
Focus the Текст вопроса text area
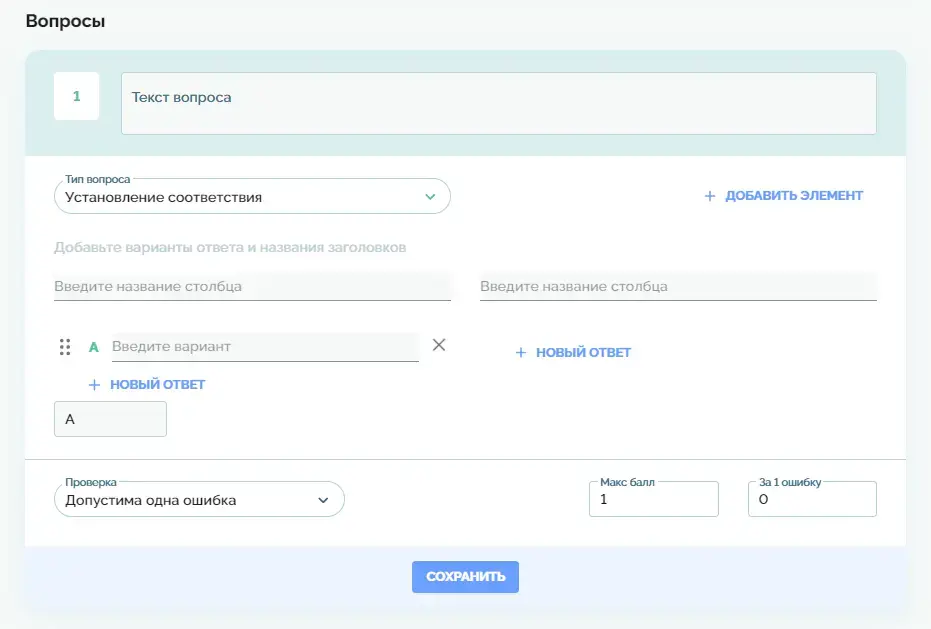pyautogui.click(x=498, y=103)
